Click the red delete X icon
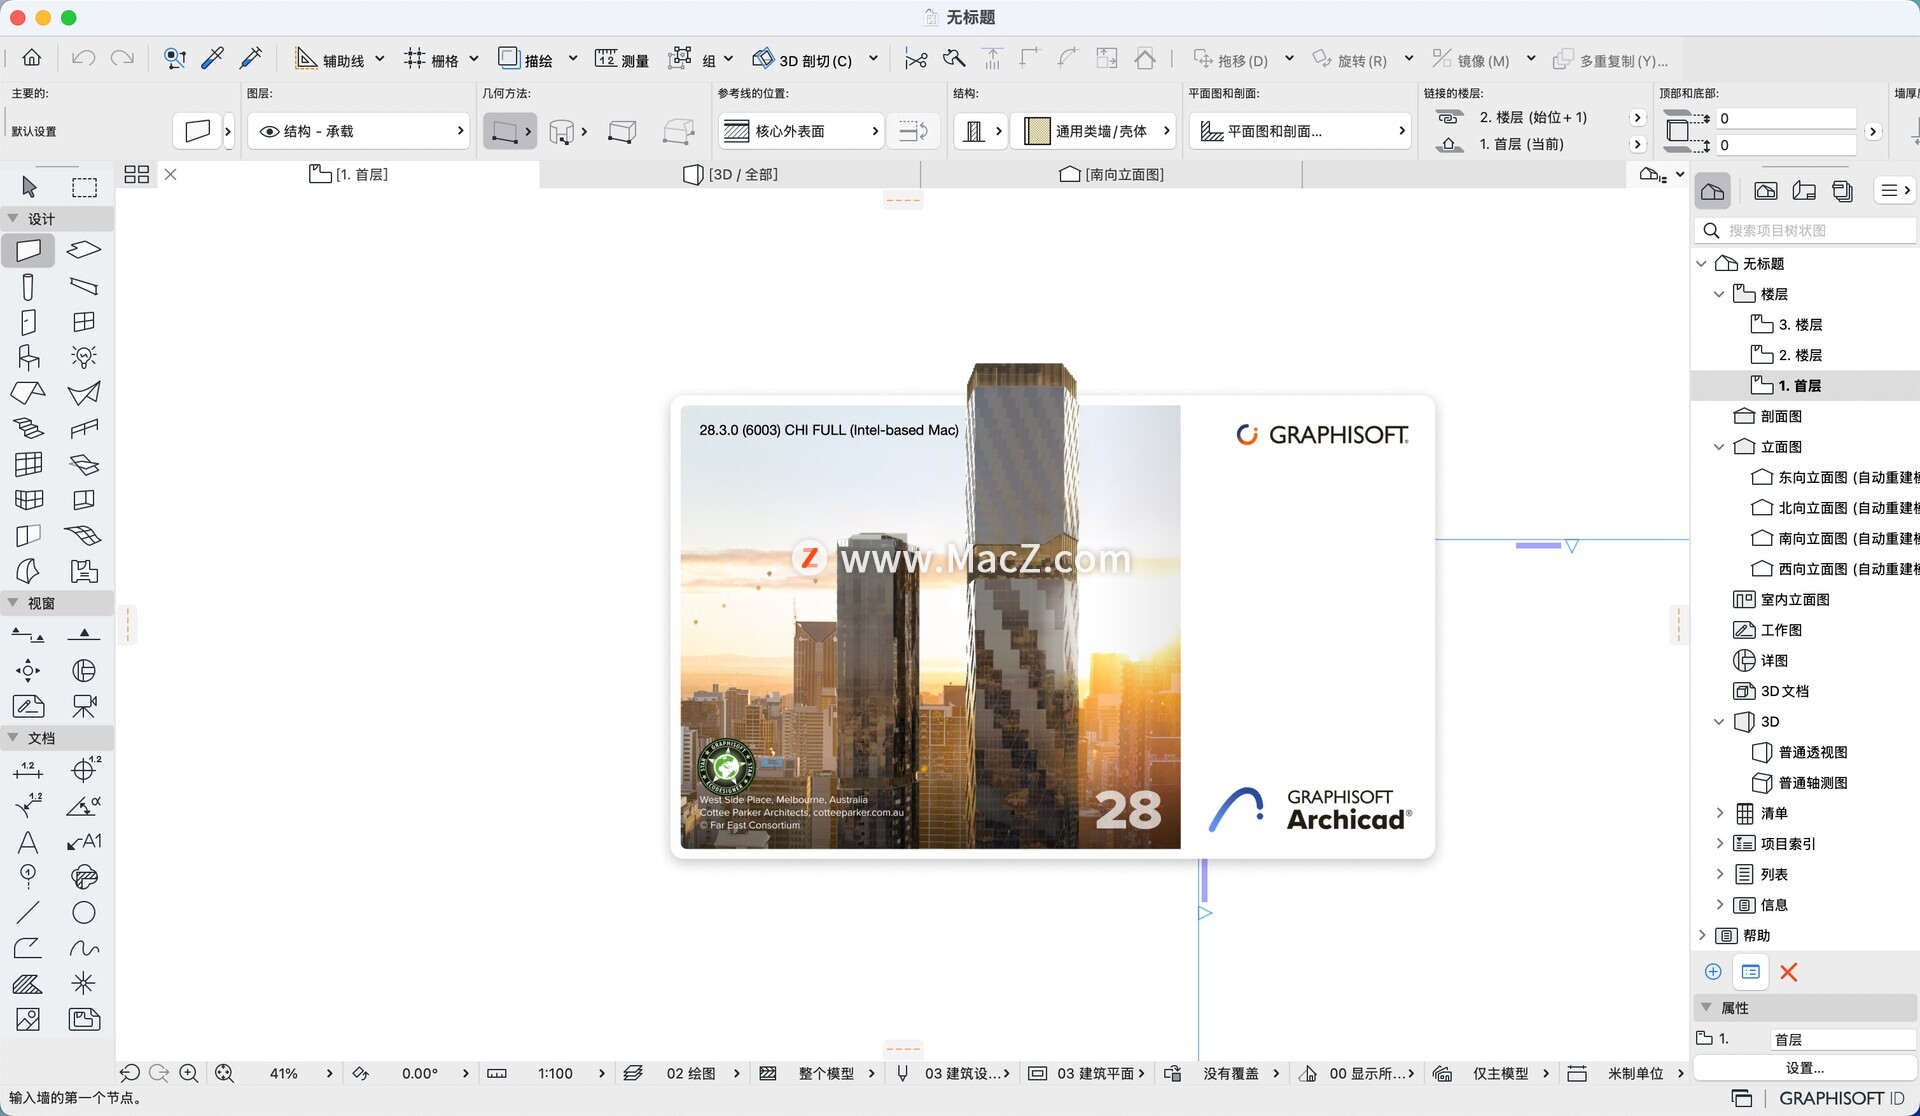The height and width of the screenshot is (1116, 1920). coord(1789,972)
